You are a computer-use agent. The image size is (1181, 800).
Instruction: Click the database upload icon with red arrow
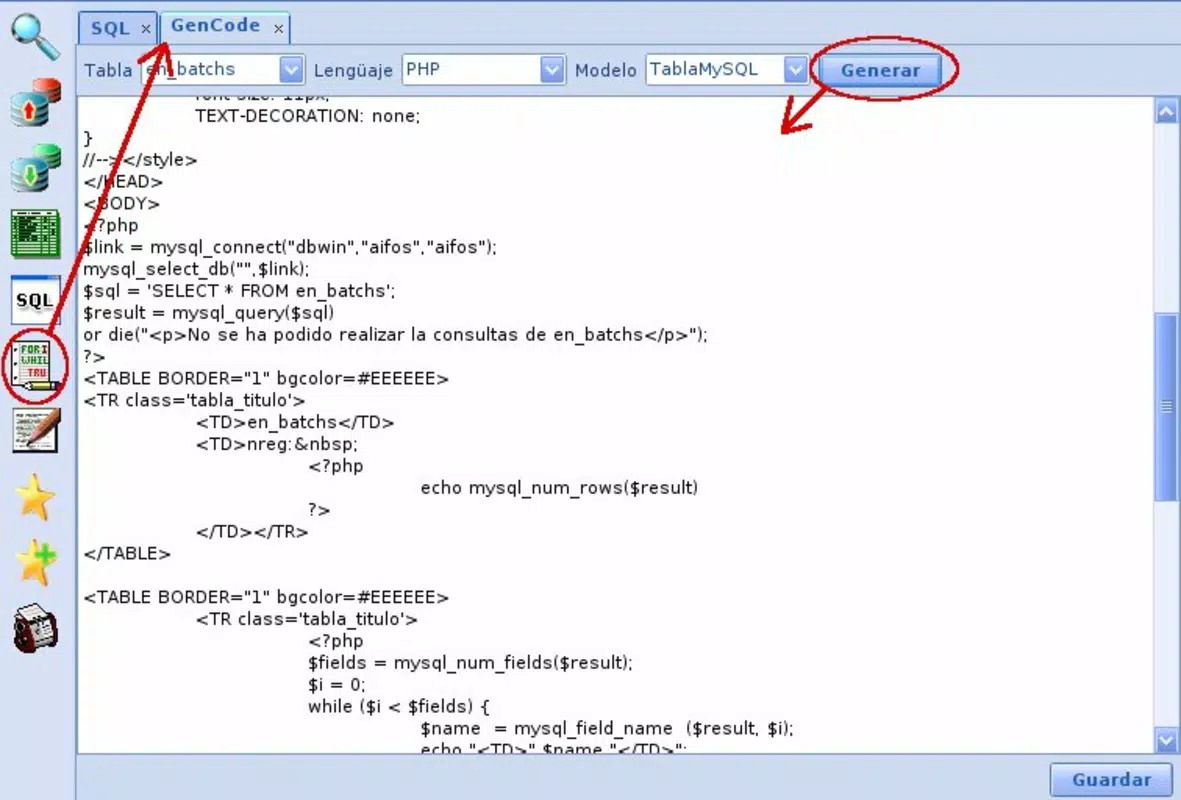tap(35, 102)
